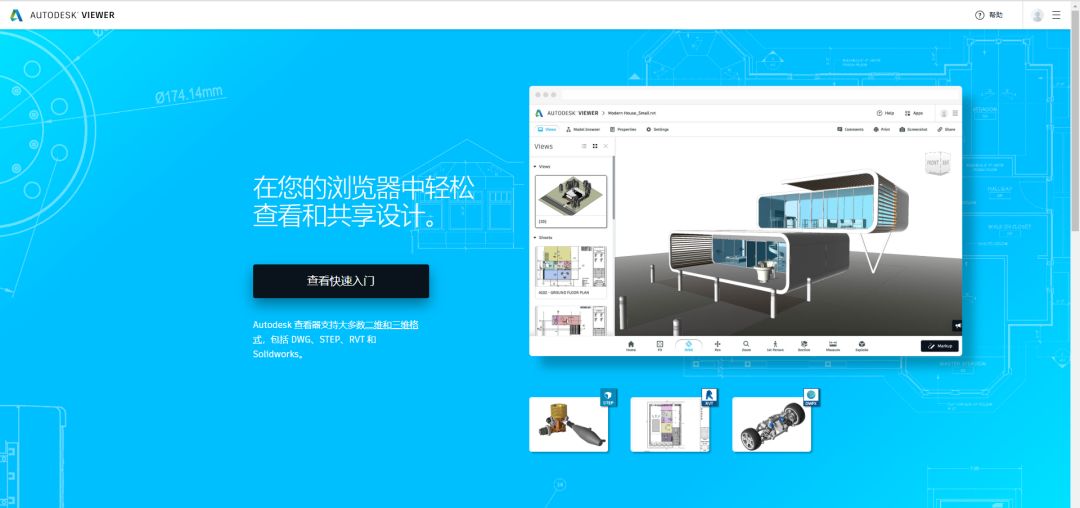Open the 帮助 help menu

point(989,15)
